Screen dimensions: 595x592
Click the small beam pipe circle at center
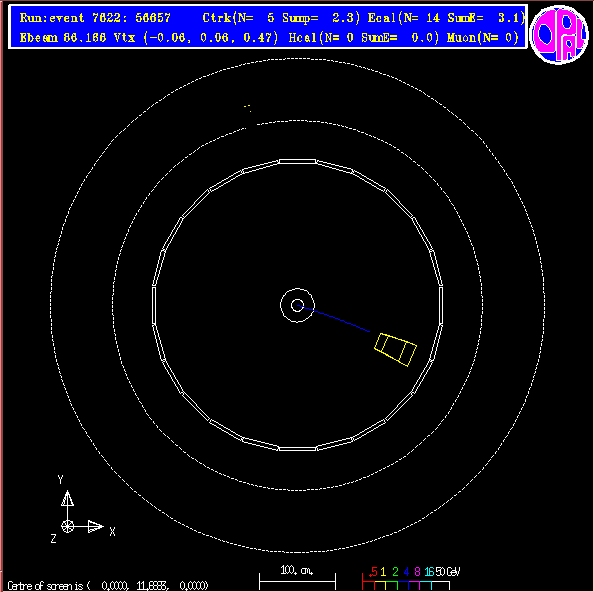(x=297, y=305)
